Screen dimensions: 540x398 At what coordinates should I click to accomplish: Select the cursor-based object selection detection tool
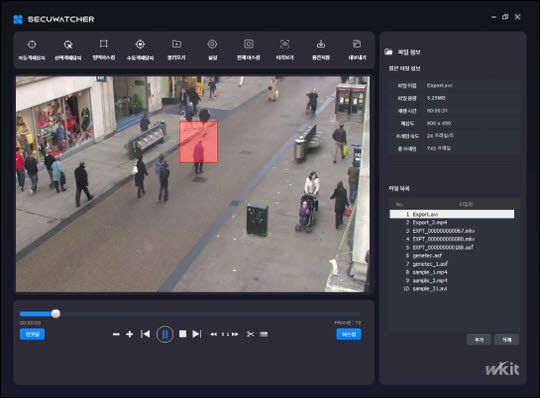pyautogui.click(x=68, y=44)
